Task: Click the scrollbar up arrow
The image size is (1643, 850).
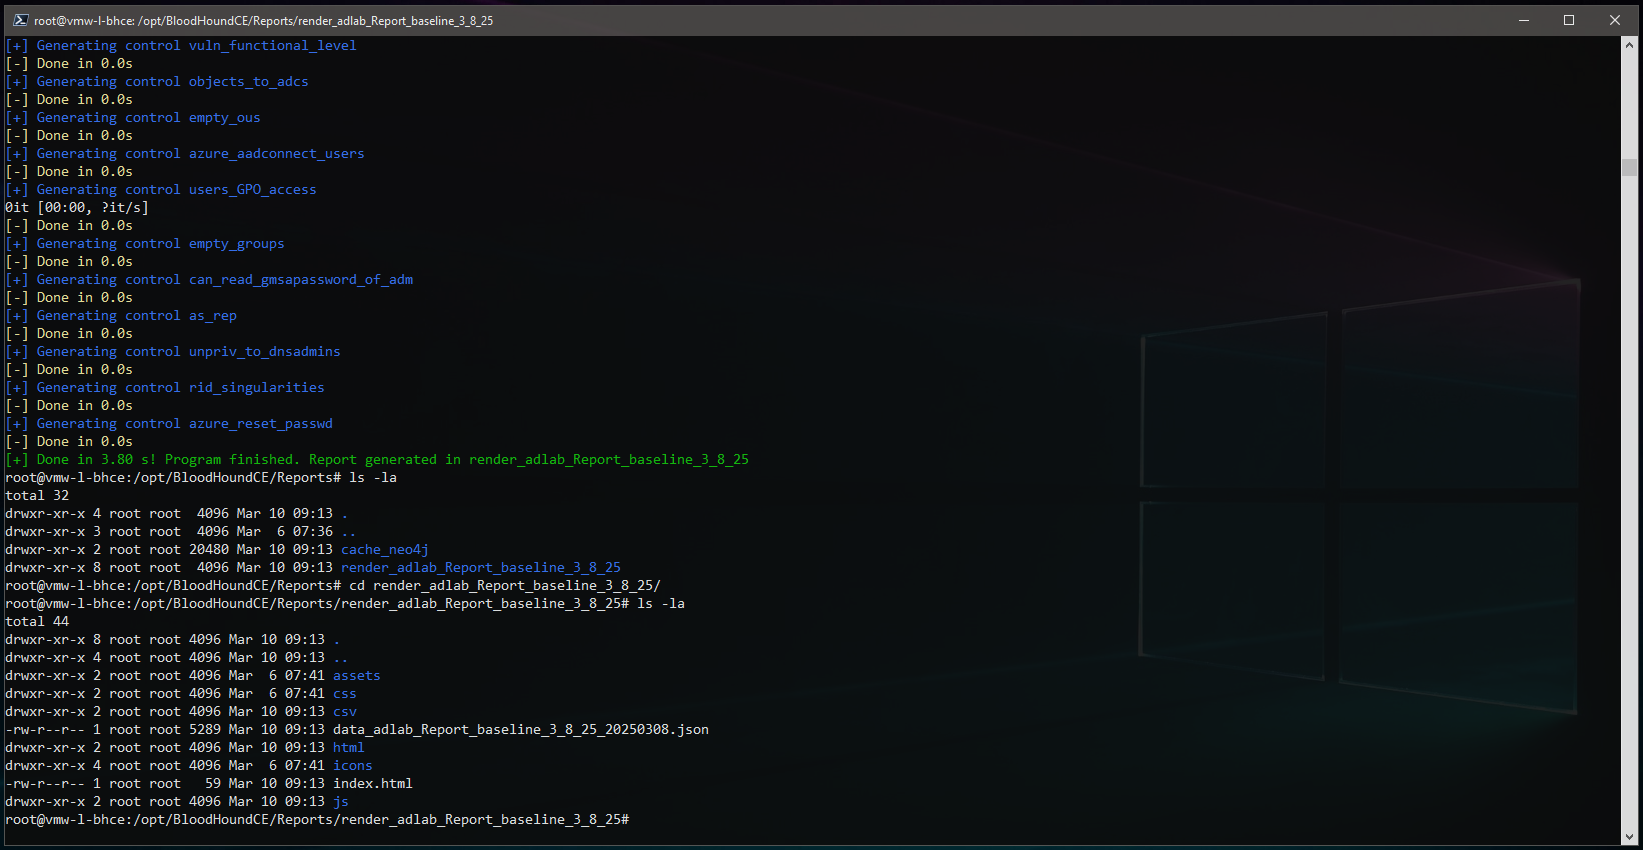Action: (1630, 45)
